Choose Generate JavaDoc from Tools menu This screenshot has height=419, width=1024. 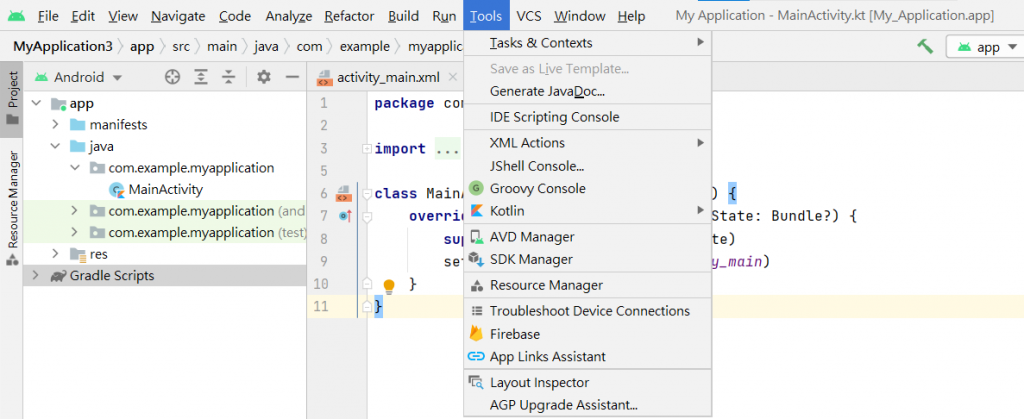click(587, 91)
